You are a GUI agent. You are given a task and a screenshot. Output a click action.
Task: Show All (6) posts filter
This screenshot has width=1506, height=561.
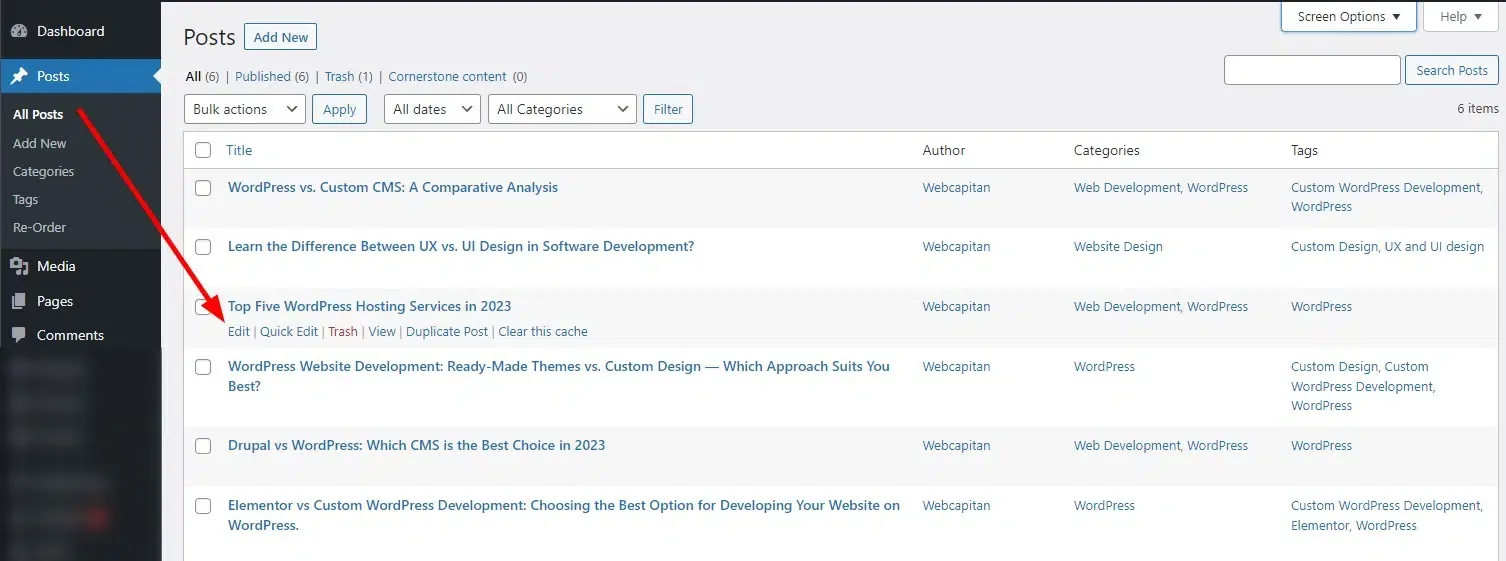[x=202, y=76]
